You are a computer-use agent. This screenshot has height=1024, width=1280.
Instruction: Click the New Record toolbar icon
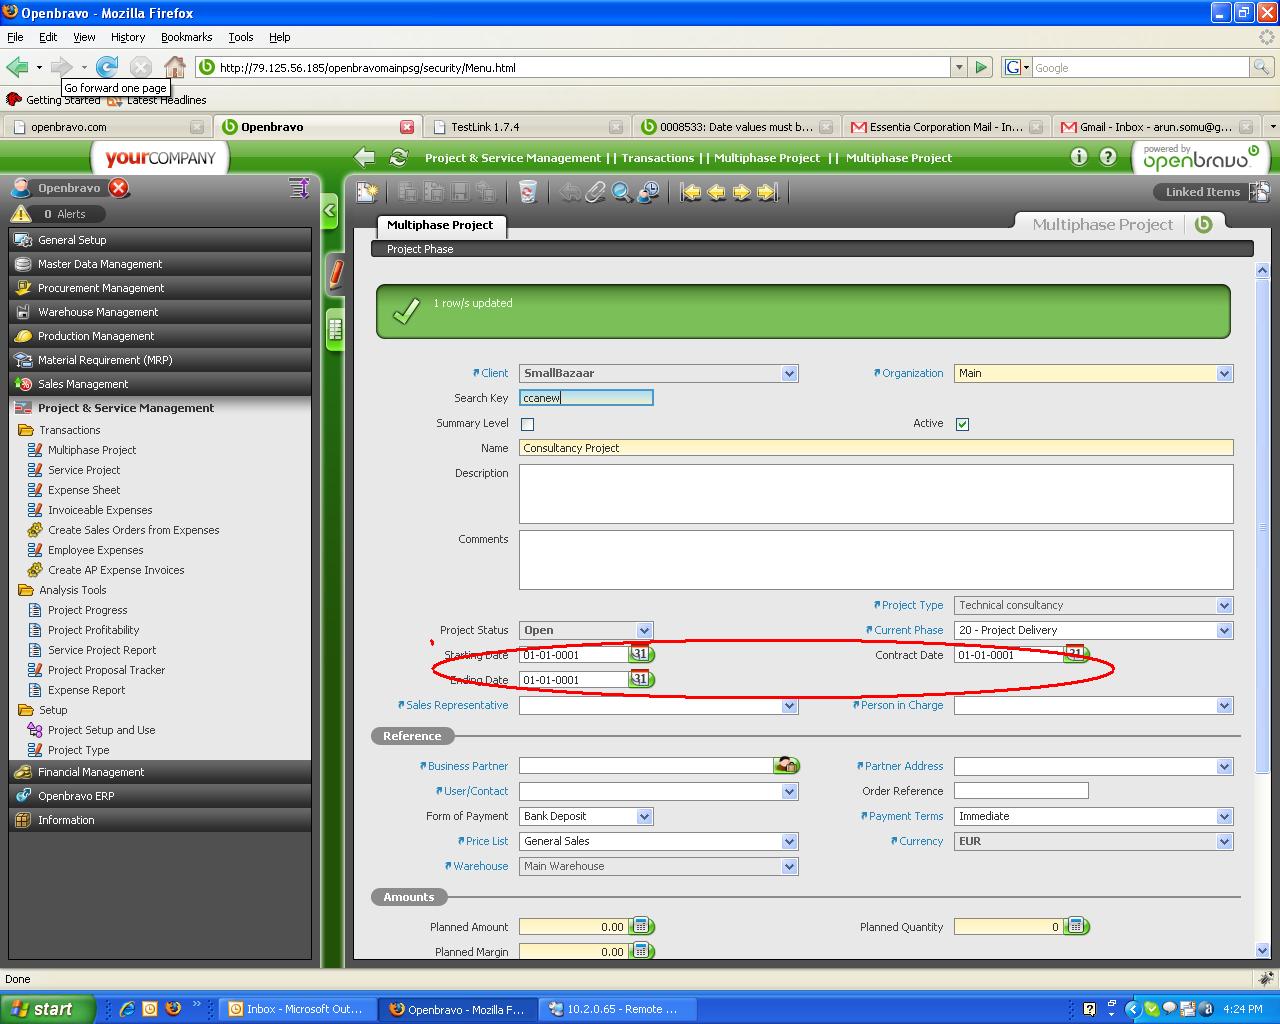368,192
